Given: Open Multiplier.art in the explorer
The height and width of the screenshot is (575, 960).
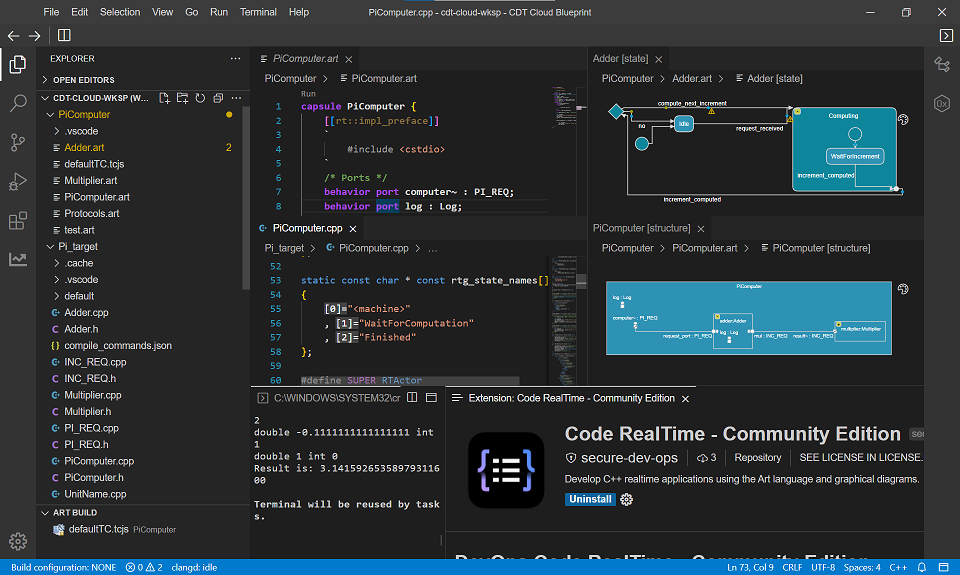Looking at the screenshot, I should 90,181.
